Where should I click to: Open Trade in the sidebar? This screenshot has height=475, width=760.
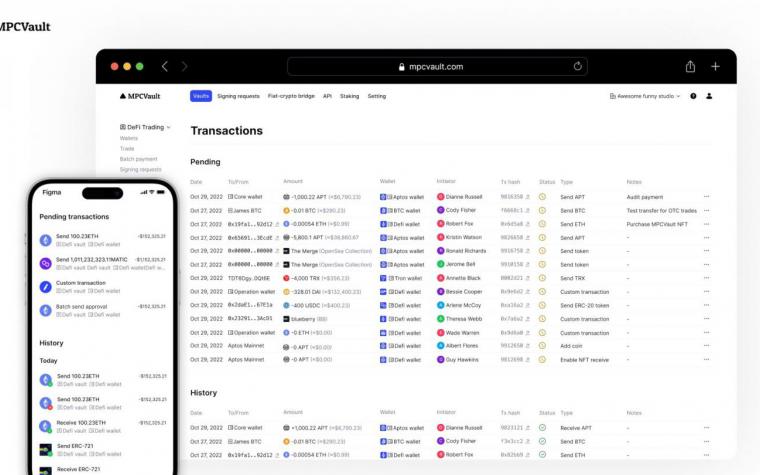pyautogui.click(x=127, y=148)
